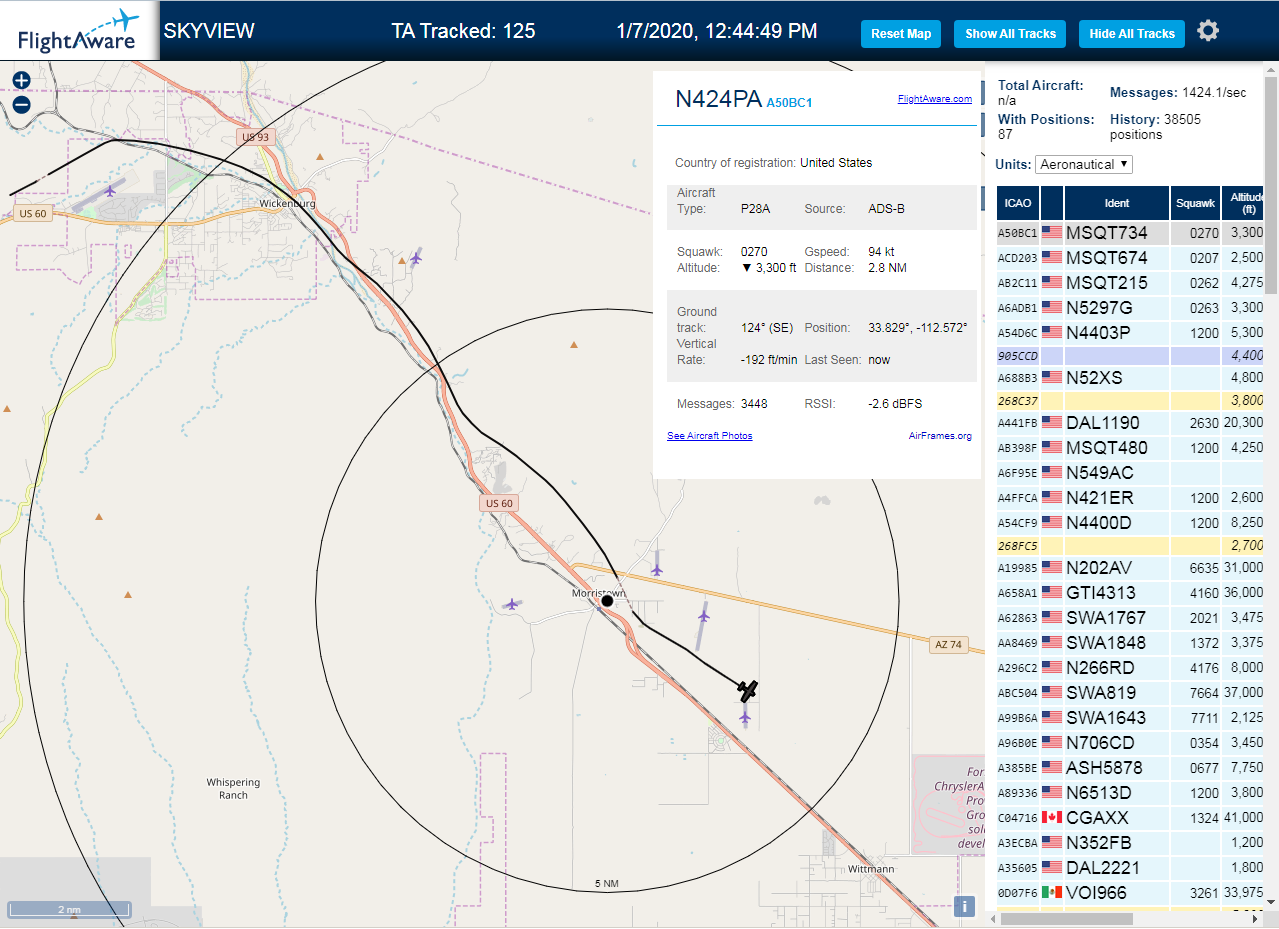This screenshot has height=929, width=1279.
Task: Click A50BC1 ICAO code beside N424PA title
Action: (789, 102)
